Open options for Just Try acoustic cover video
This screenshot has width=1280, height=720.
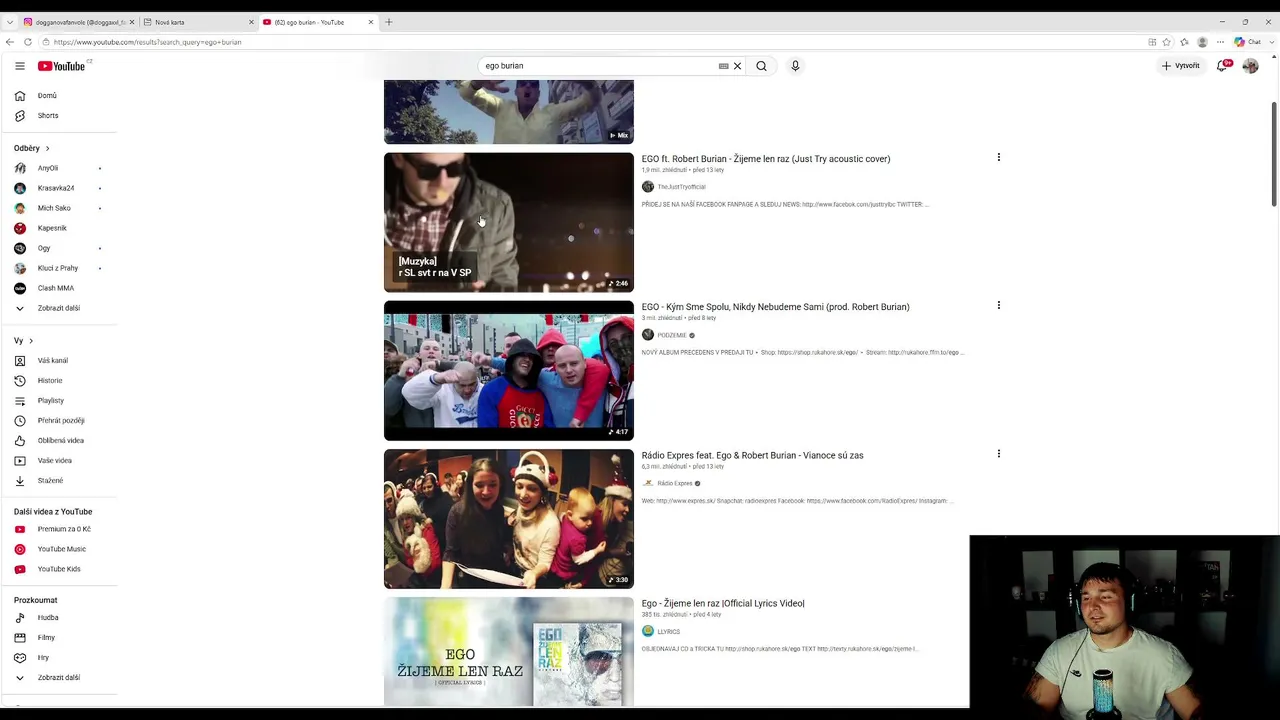998,157
